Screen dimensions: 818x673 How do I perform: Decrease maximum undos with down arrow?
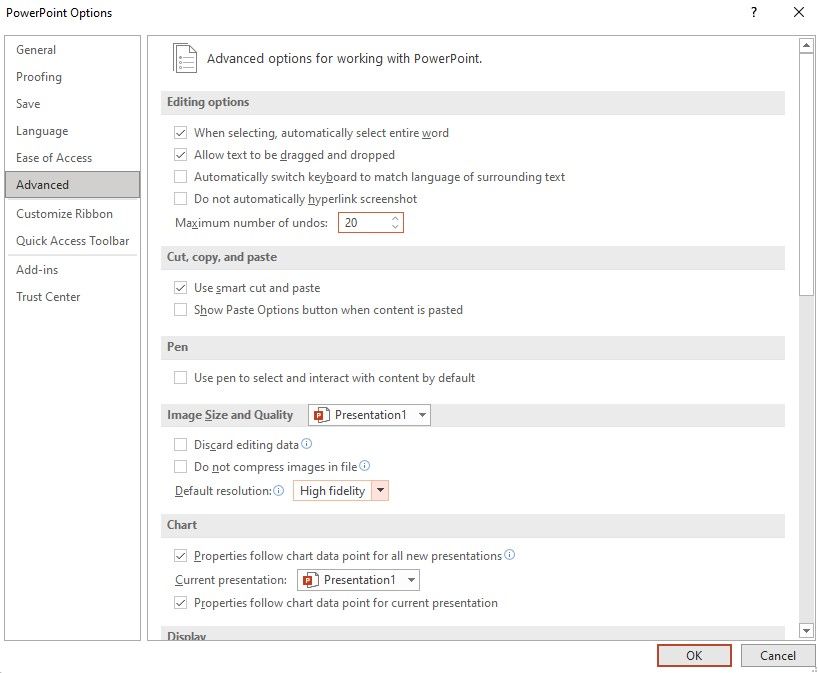click(396, 228)
